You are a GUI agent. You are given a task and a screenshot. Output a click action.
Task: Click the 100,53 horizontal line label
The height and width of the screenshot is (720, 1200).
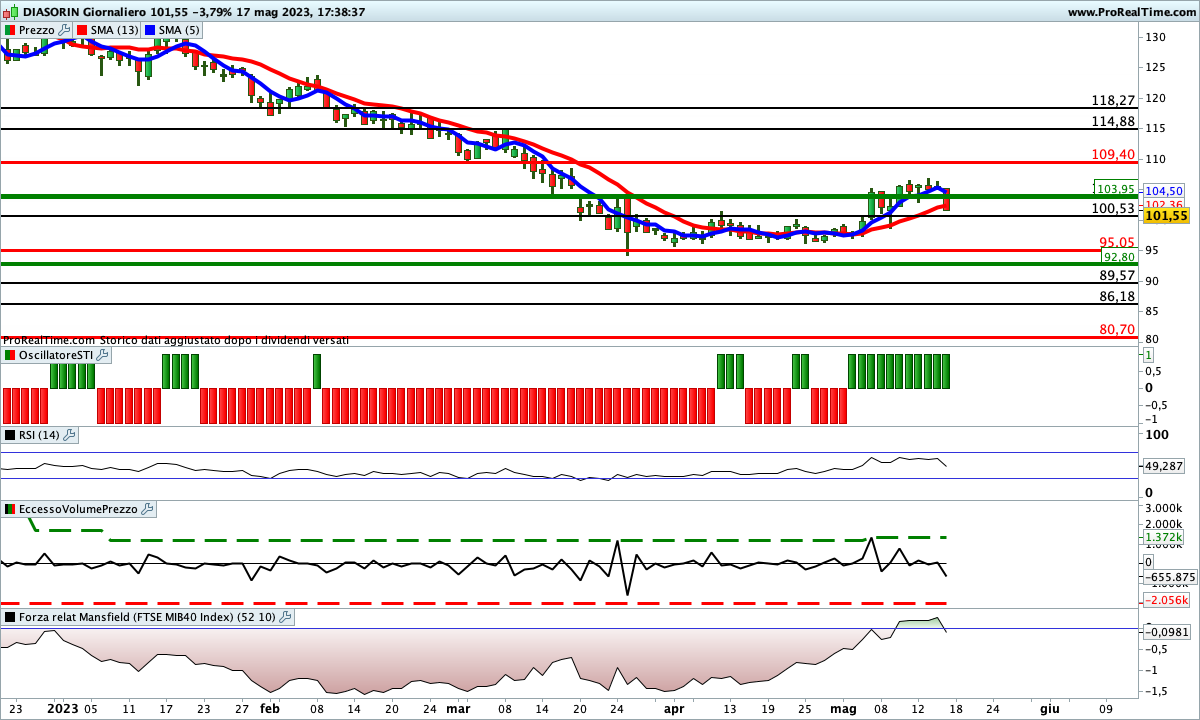(x=1114, y=208)
